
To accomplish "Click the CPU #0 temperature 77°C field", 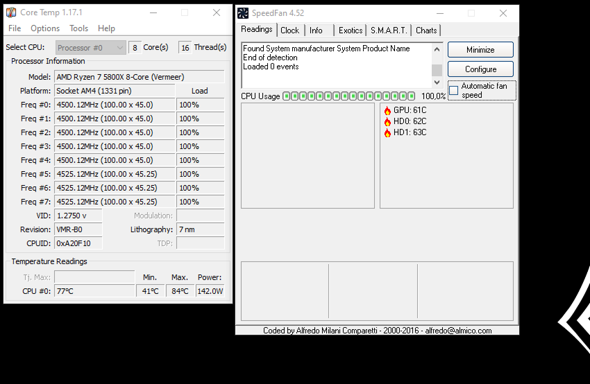I will click(x=94, y=291).
